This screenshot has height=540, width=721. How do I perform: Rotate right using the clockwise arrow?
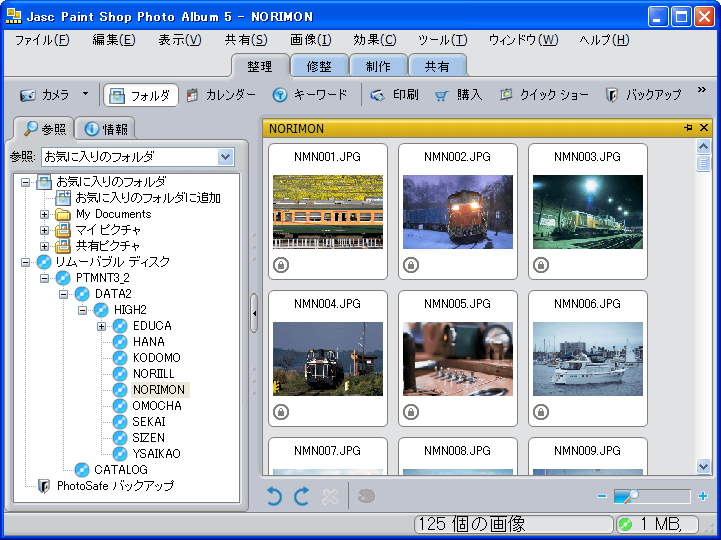[302, 497]
